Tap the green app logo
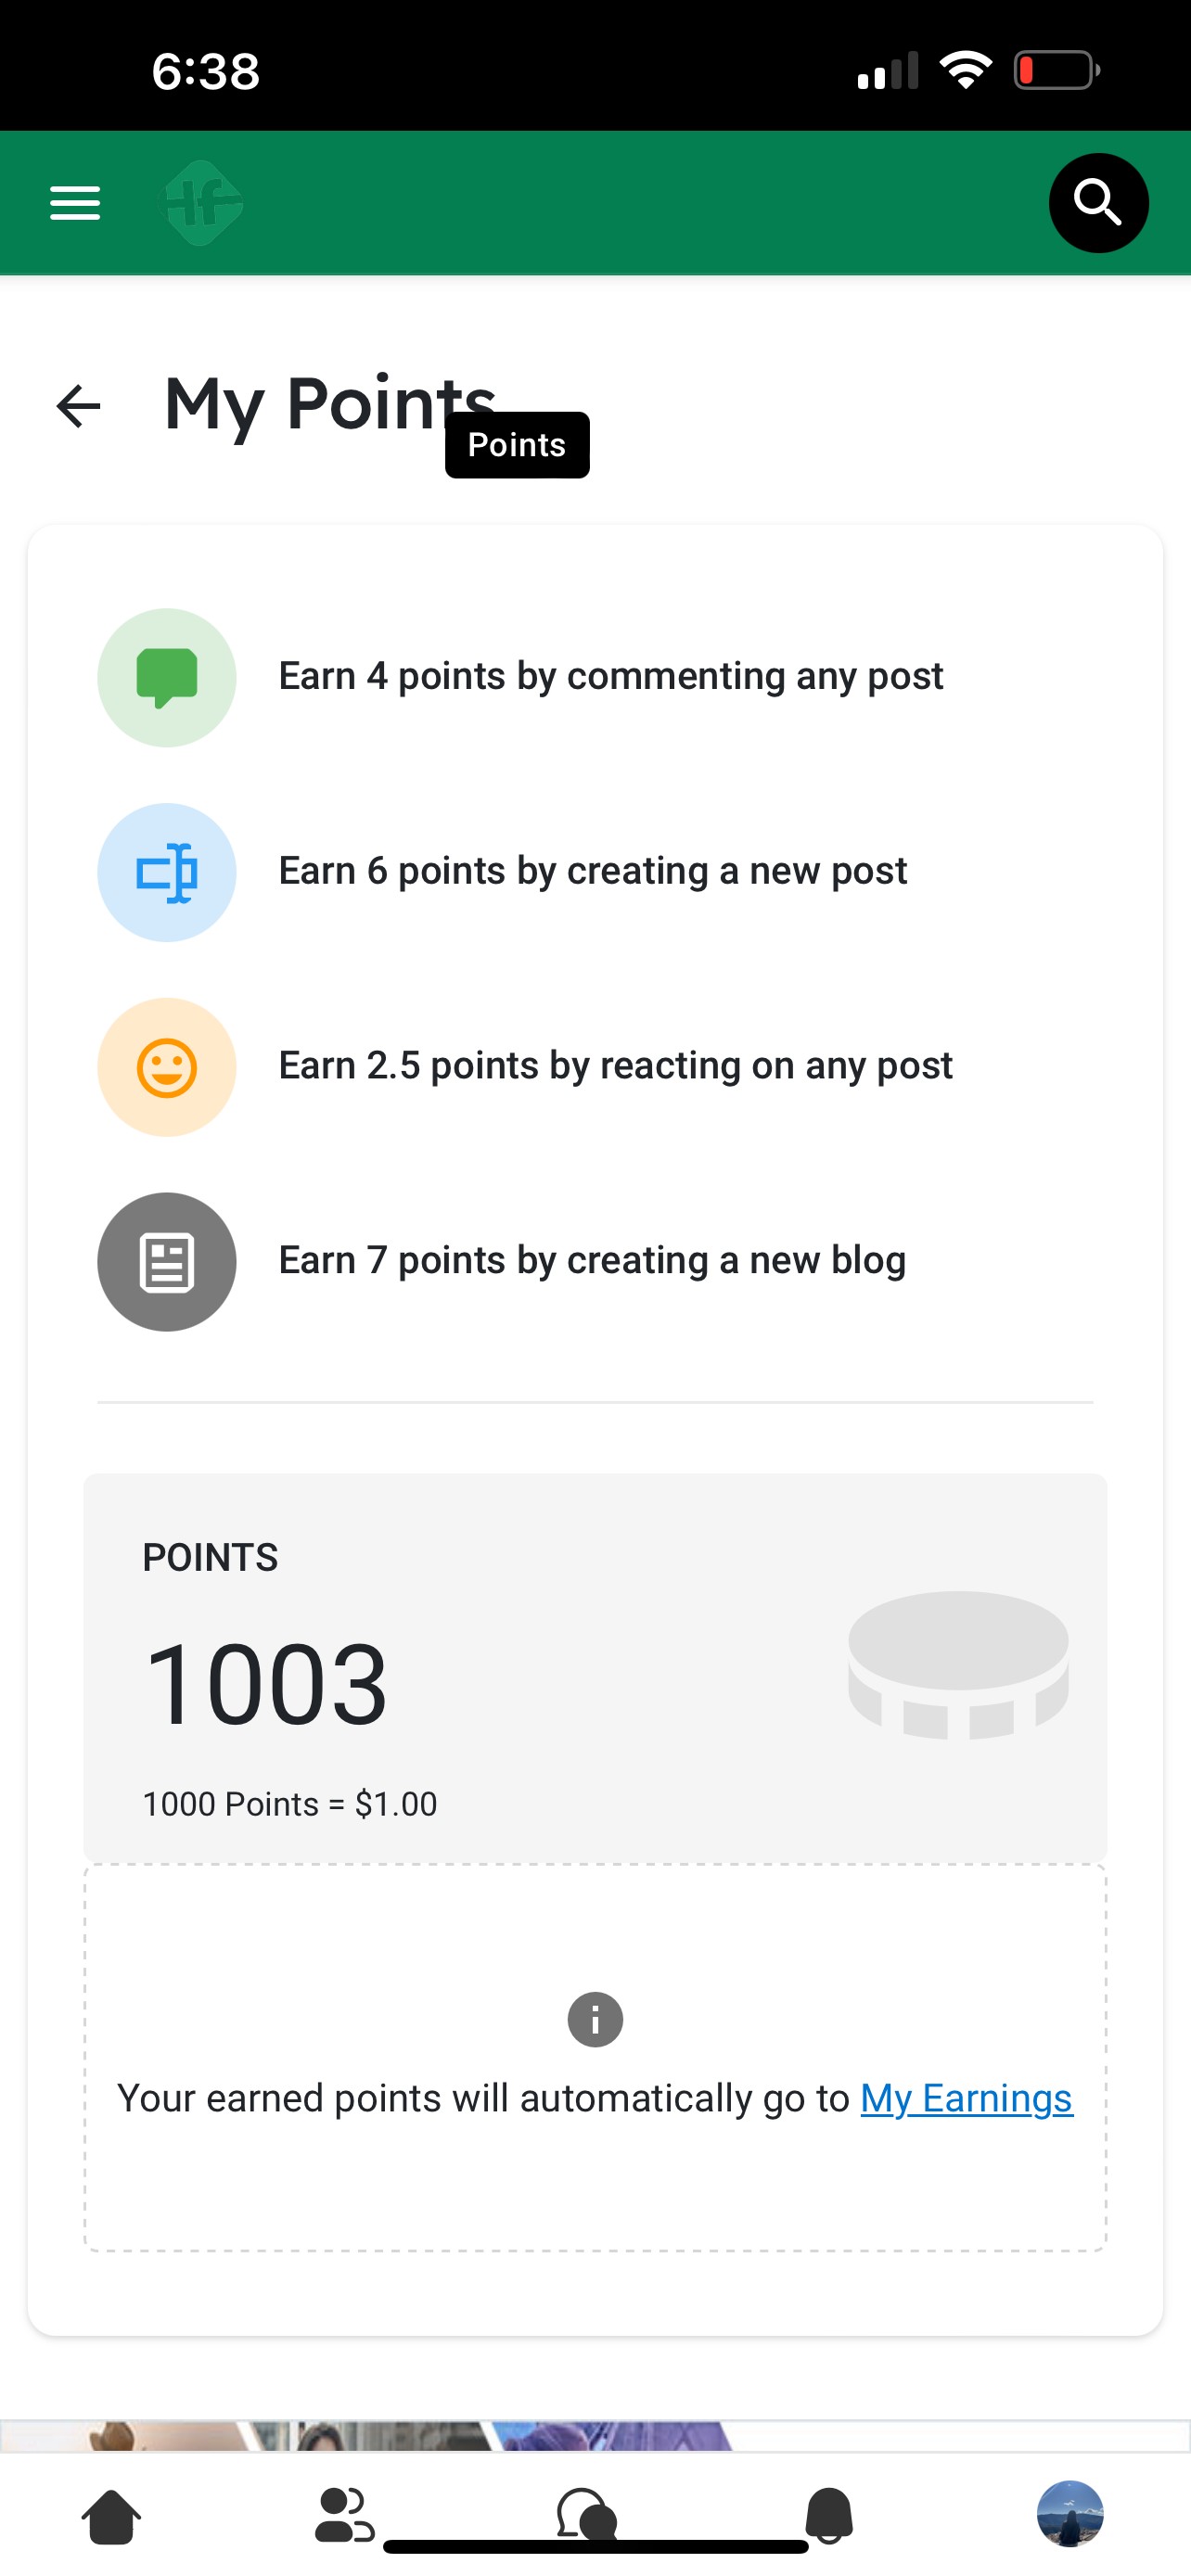 pyautogui.click(x=202, y=203)
